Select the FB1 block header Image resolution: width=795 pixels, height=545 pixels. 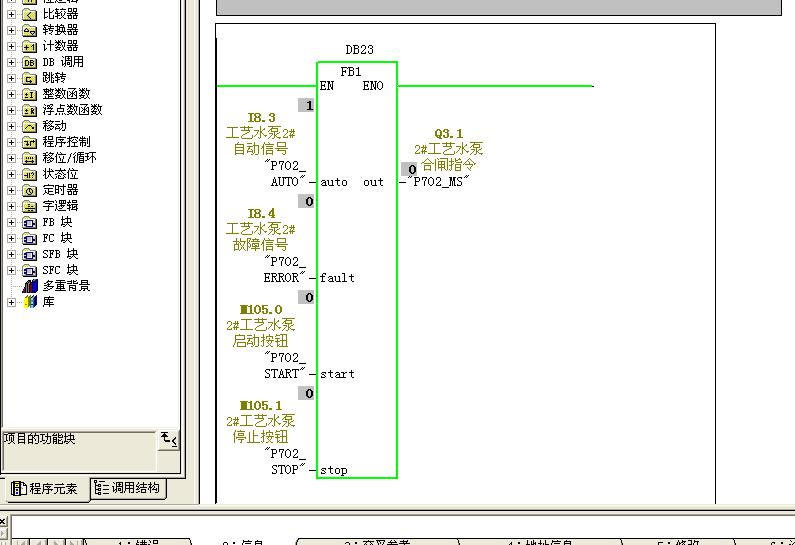(x=351, y=72)
